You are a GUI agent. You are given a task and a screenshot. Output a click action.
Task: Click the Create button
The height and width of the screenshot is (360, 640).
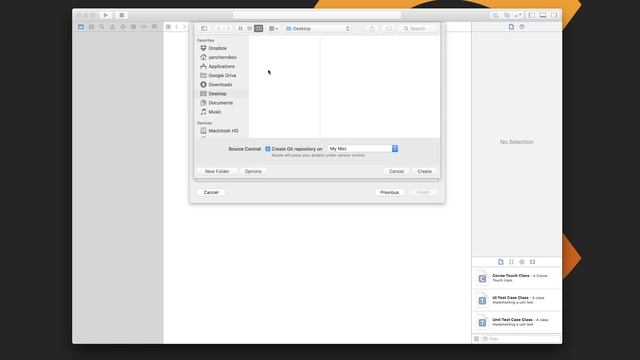click(424, 171)
